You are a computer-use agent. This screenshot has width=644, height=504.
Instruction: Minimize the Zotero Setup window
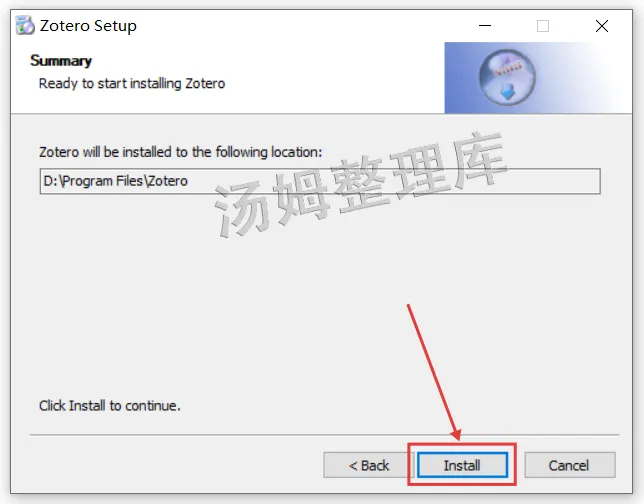485,26
